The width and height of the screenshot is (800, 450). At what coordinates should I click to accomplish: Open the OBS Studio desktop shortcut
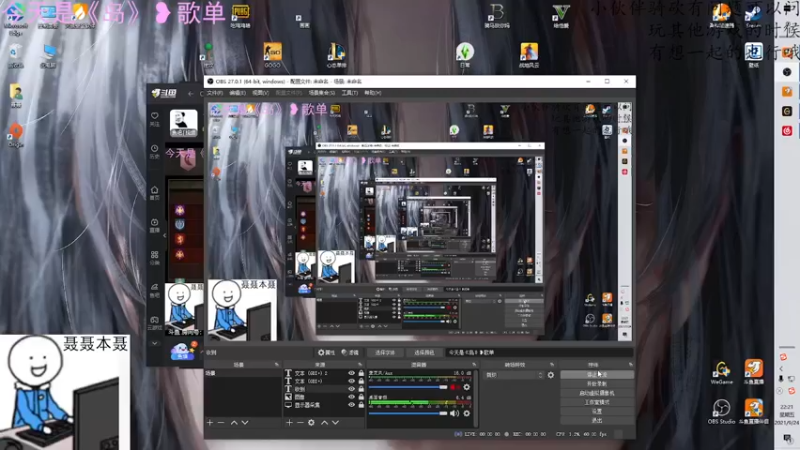pos(721,412)
